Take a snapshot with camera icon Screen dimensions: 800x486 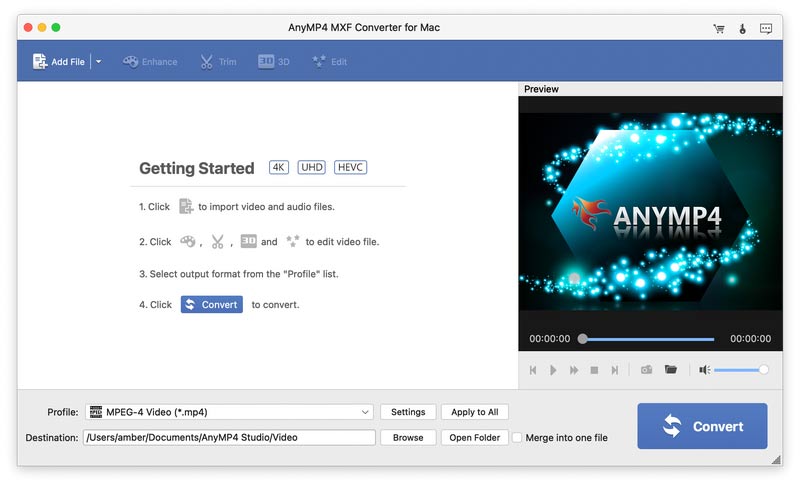[x=646, y=370]
